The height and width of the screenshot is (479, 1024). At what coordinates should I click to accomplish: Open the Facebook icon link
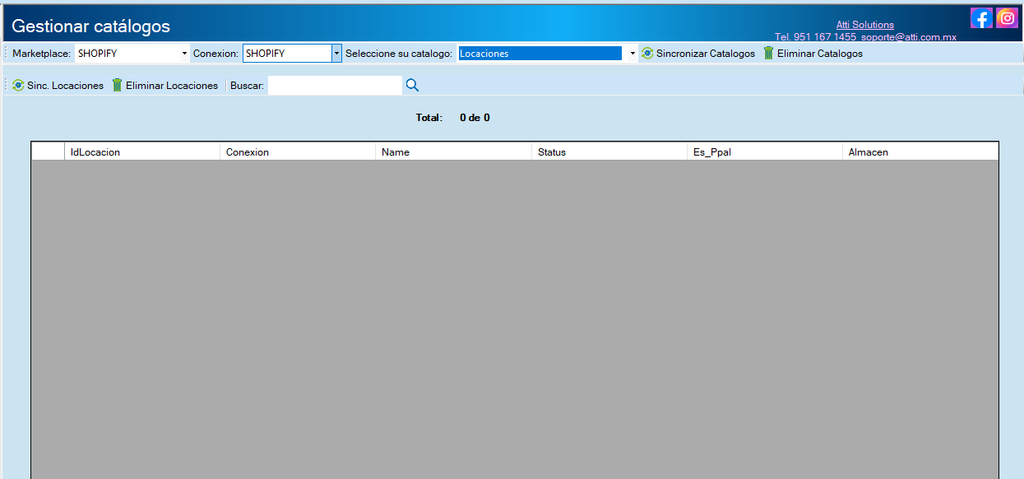(982, 18)
